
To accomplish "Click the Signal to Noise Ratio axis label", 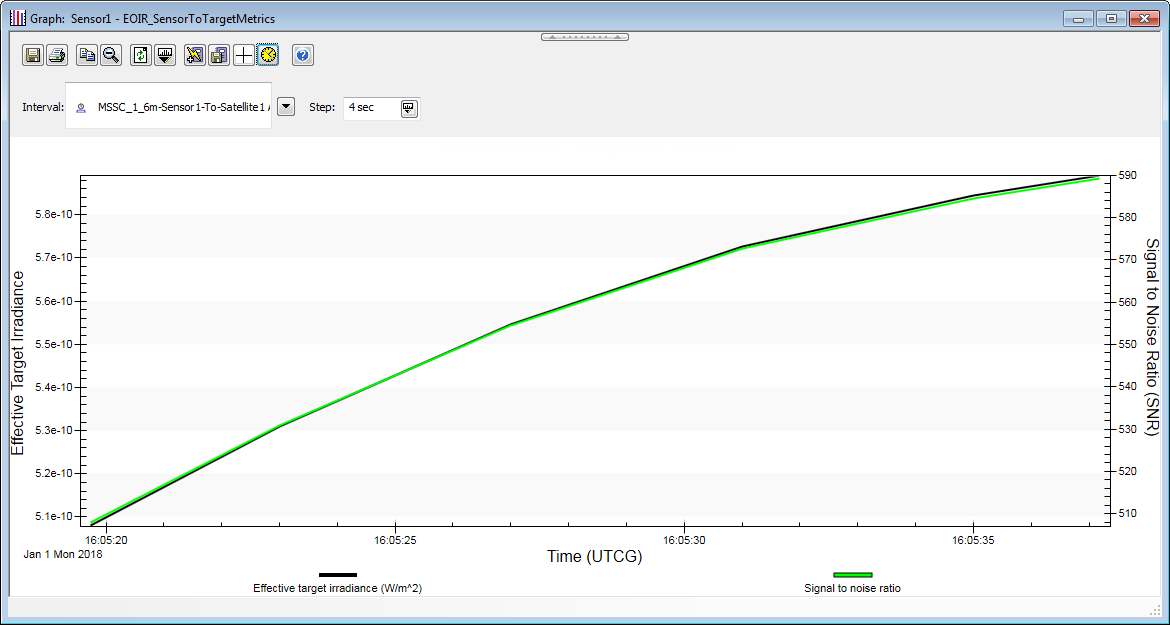I will 1152,337.
